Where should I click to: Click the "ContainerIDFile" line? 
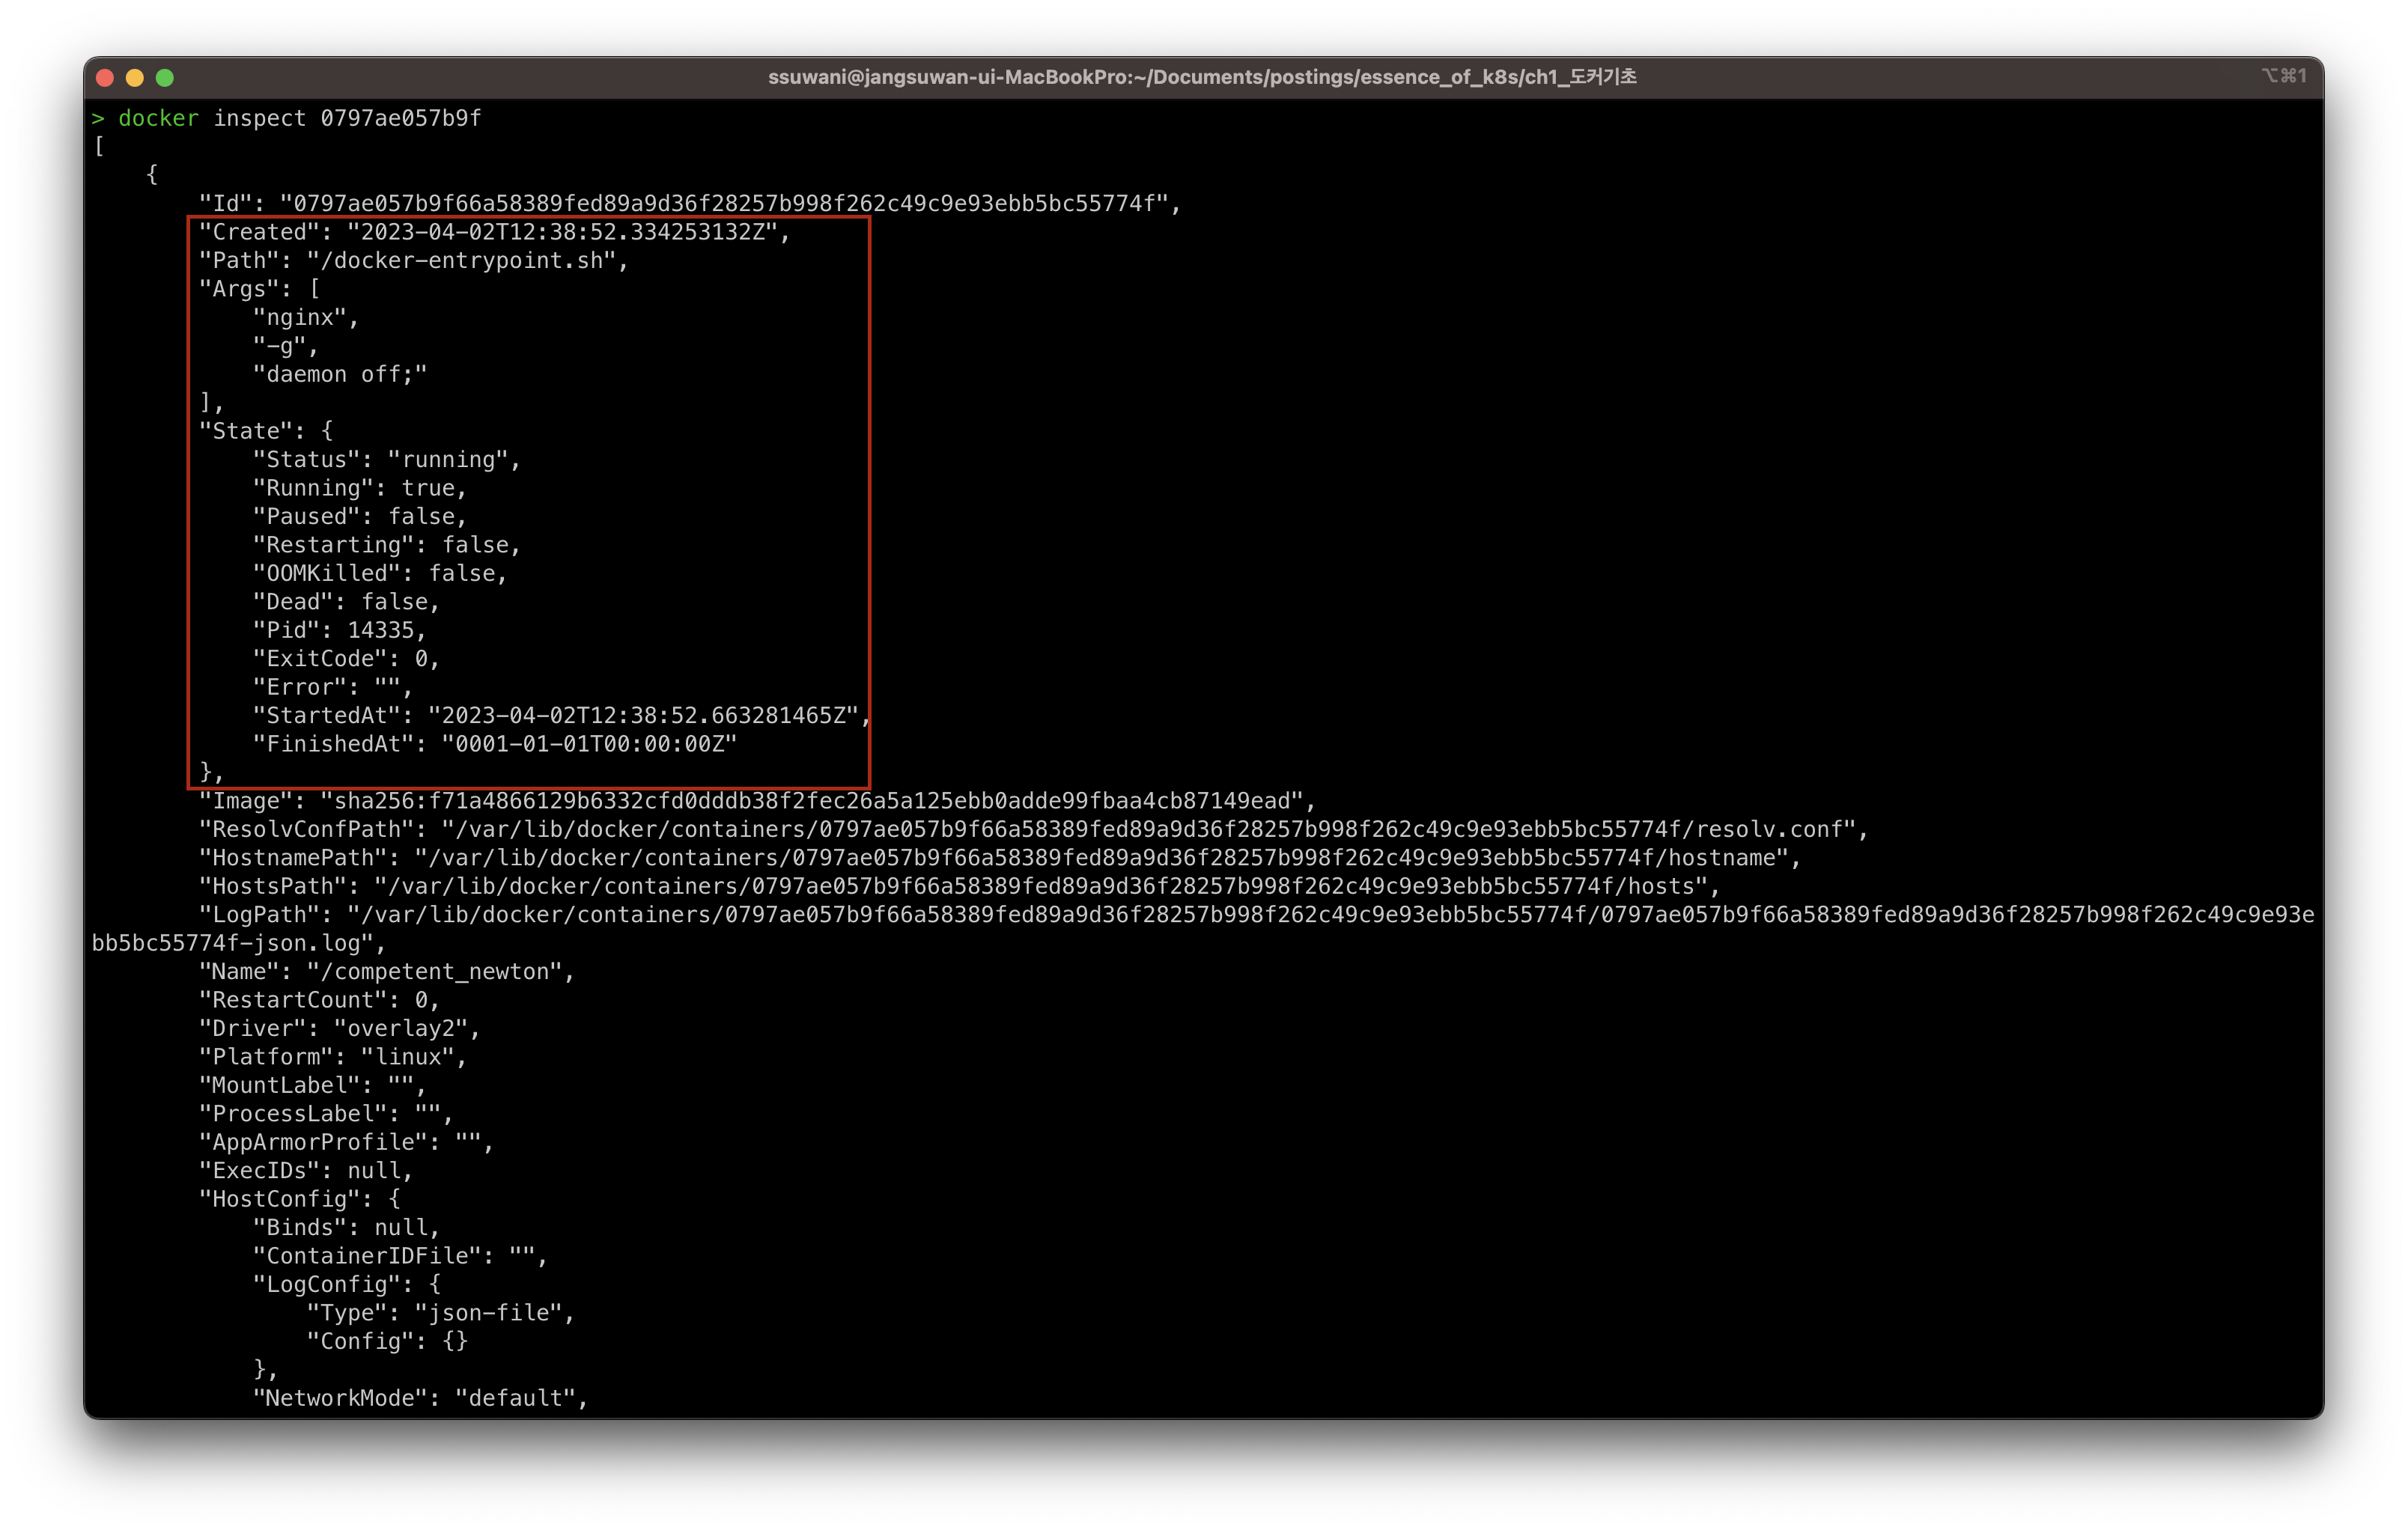click(400, 1256)
